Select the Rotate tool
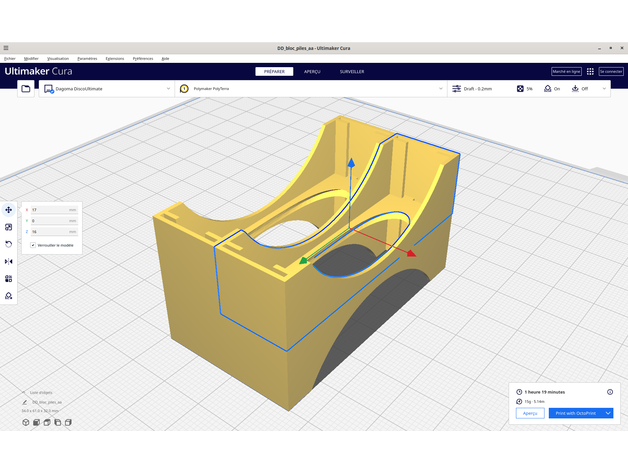This screenshot has height=472, width=628. click(x=9, y=244)
